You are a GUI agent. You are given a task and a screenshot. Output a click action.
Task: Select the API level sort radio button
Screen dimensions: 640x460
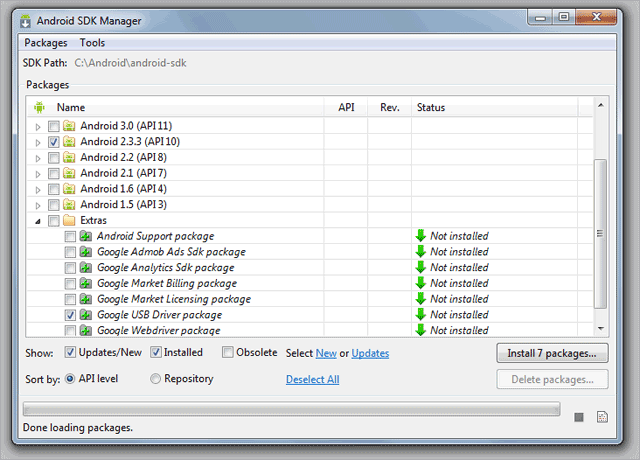(x=70, y=379)
